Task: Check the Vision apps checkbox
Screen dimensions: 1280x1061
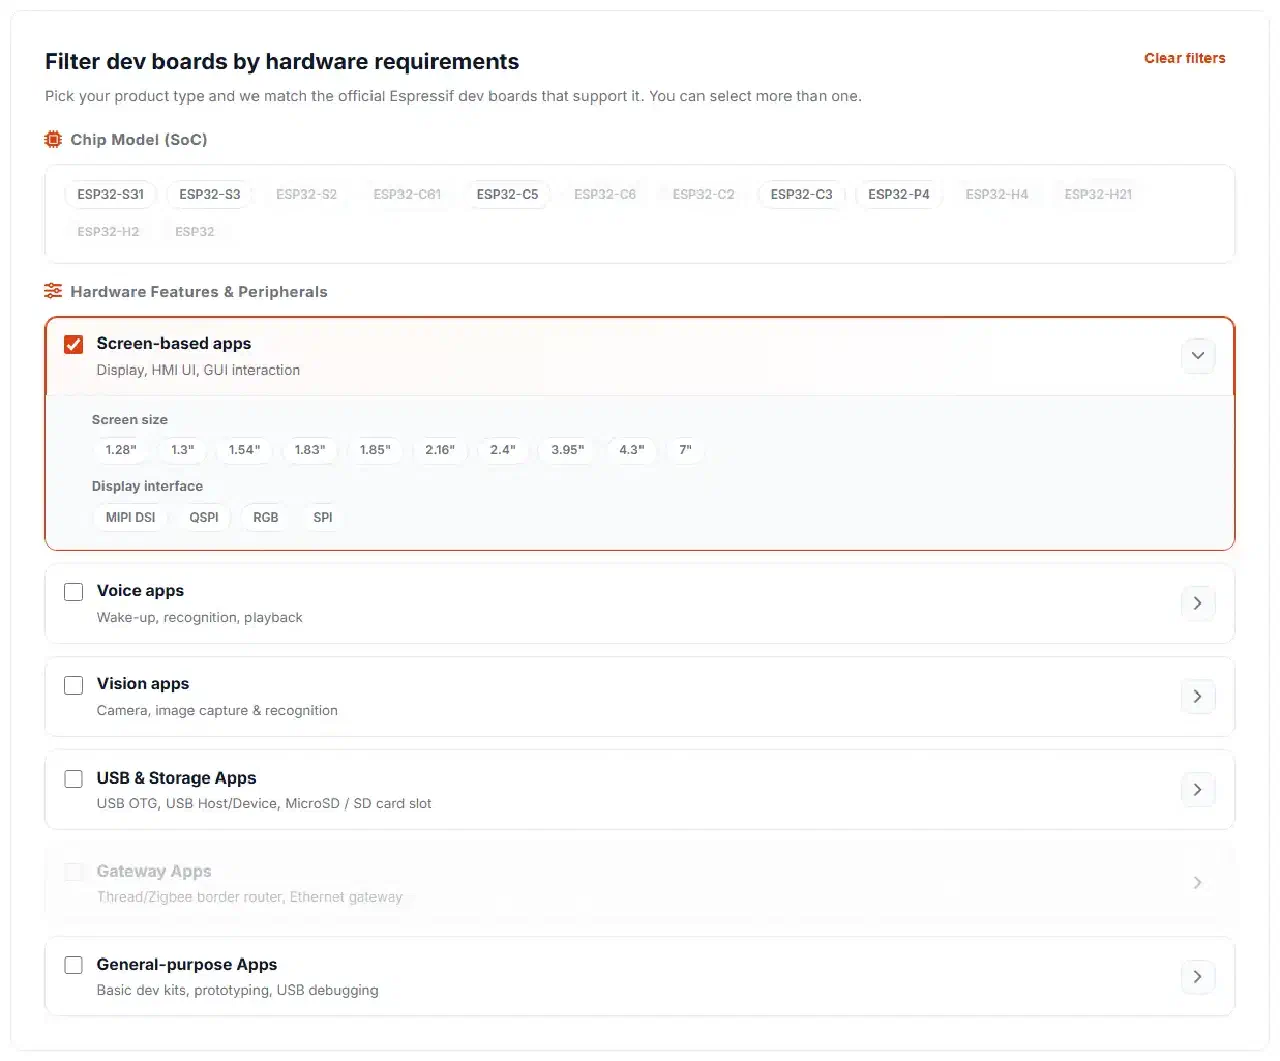Action: point(74,685)
